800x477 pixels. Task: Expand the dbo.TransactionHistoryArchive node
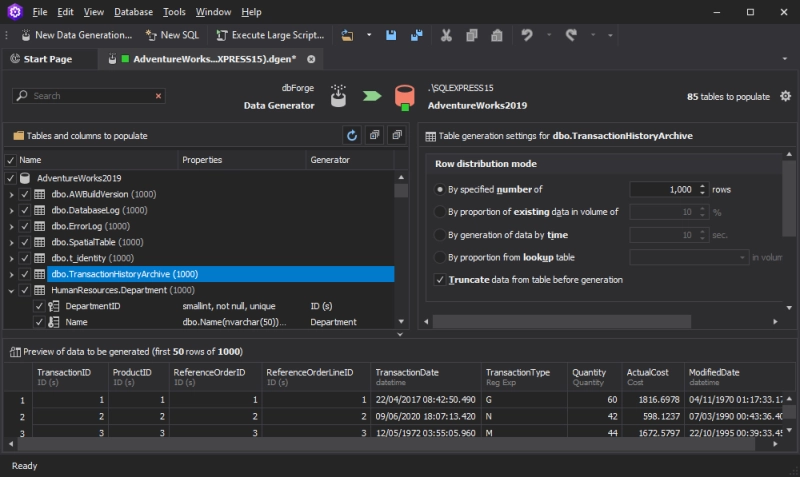[x=11, y=274]
